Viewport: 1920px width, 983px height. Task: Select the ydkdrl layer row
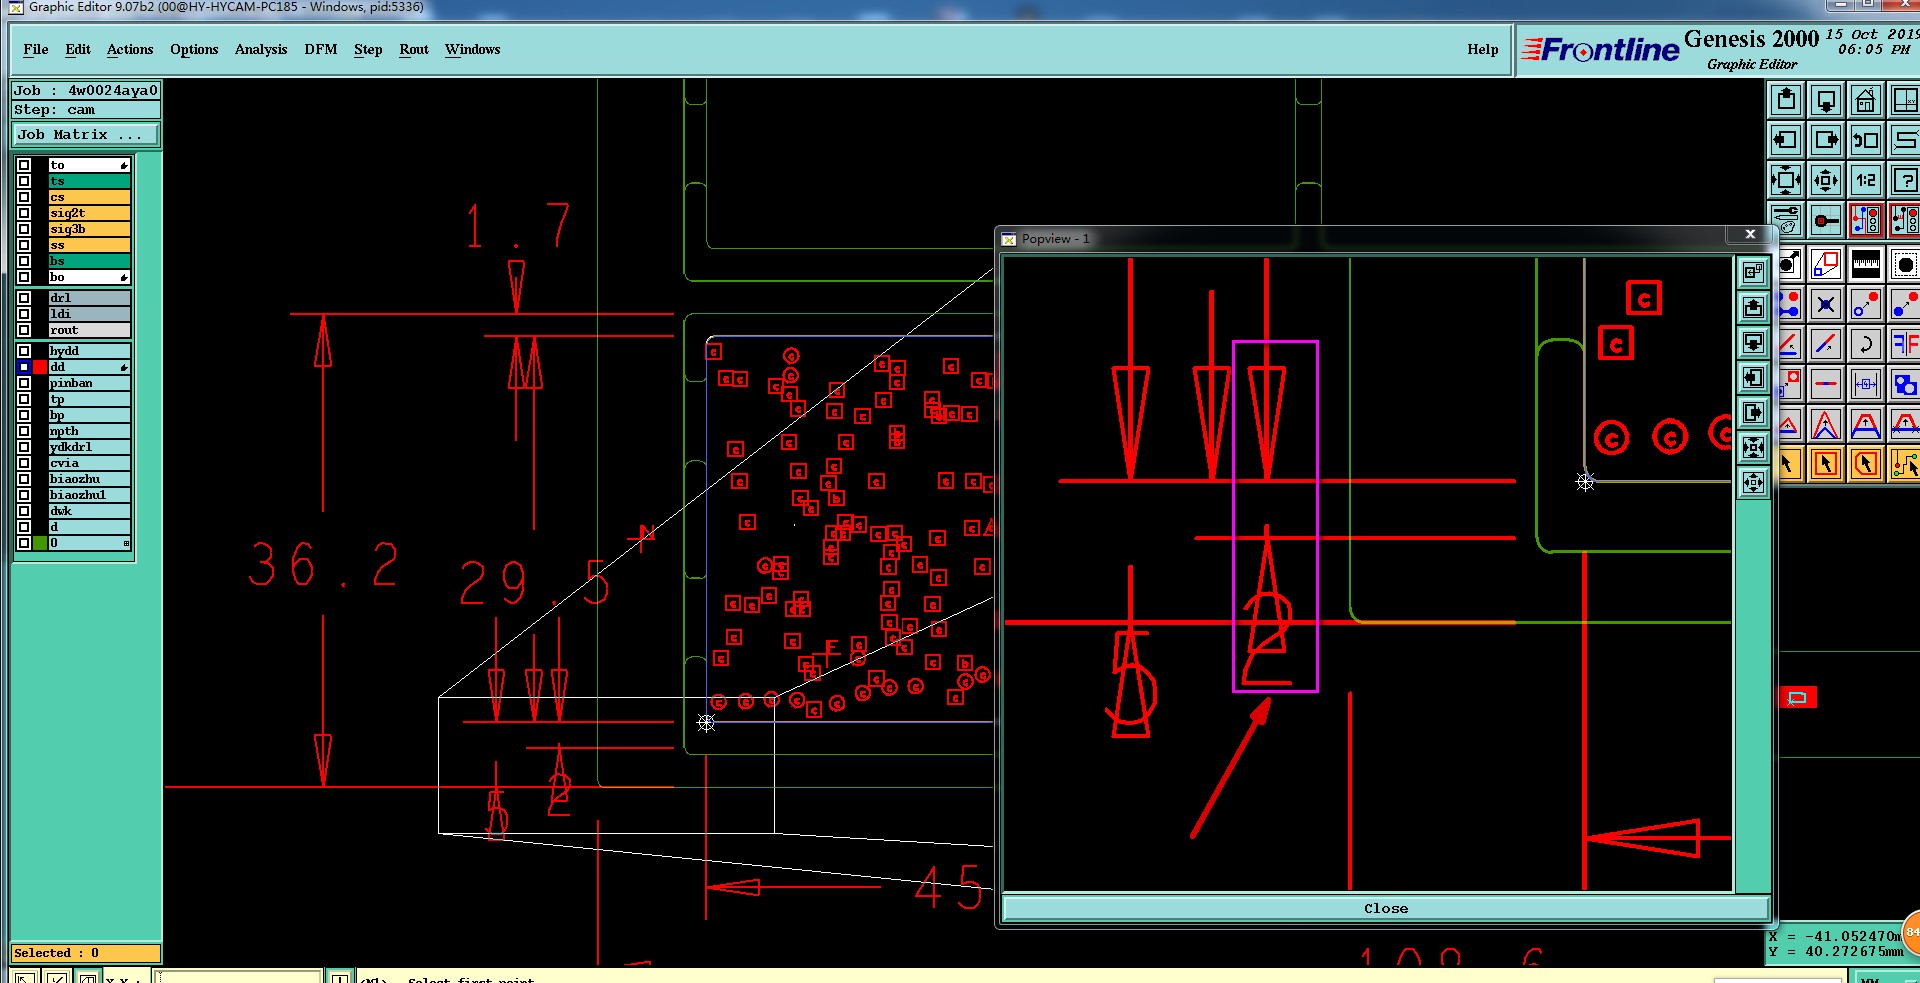click(x=89, y=447)
